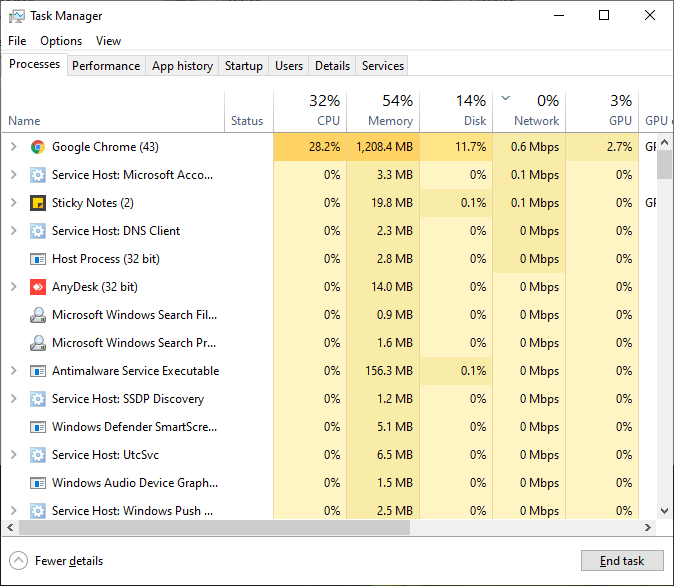The image size is (674, 586).
Task: Expand the Sticky Notes (2) group
Action: coord(13,202)
